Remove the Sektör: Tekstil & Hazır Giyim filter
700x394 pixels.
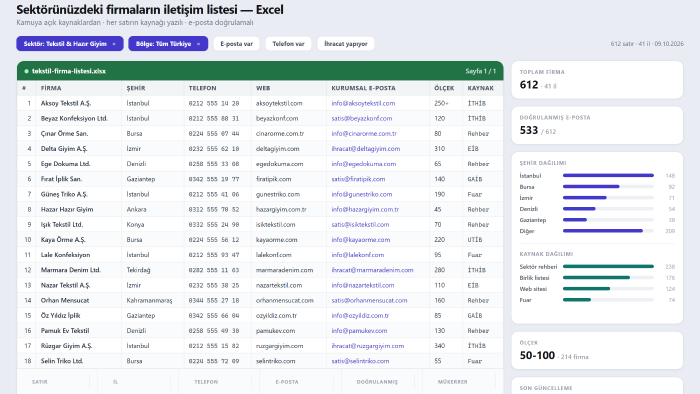tap(114, 44)
